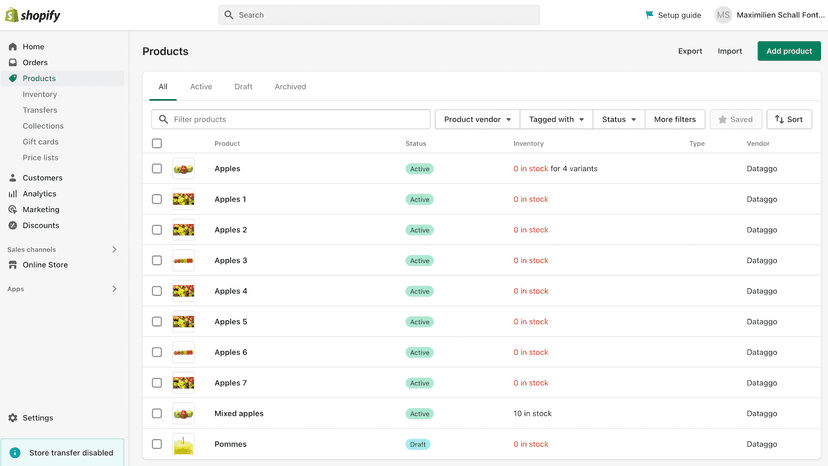
Task: Click the '10 in stock' inventory text
Action: click(532, 414)
